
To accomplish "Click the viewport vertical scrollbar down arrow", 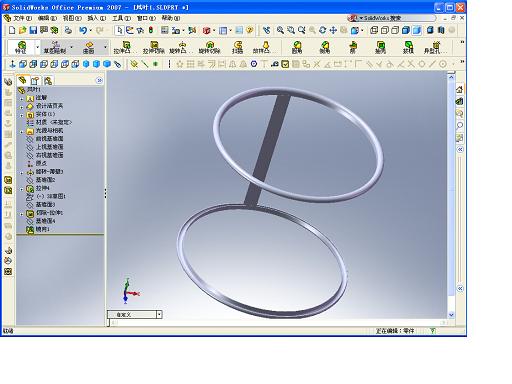I will click(451, 314).
